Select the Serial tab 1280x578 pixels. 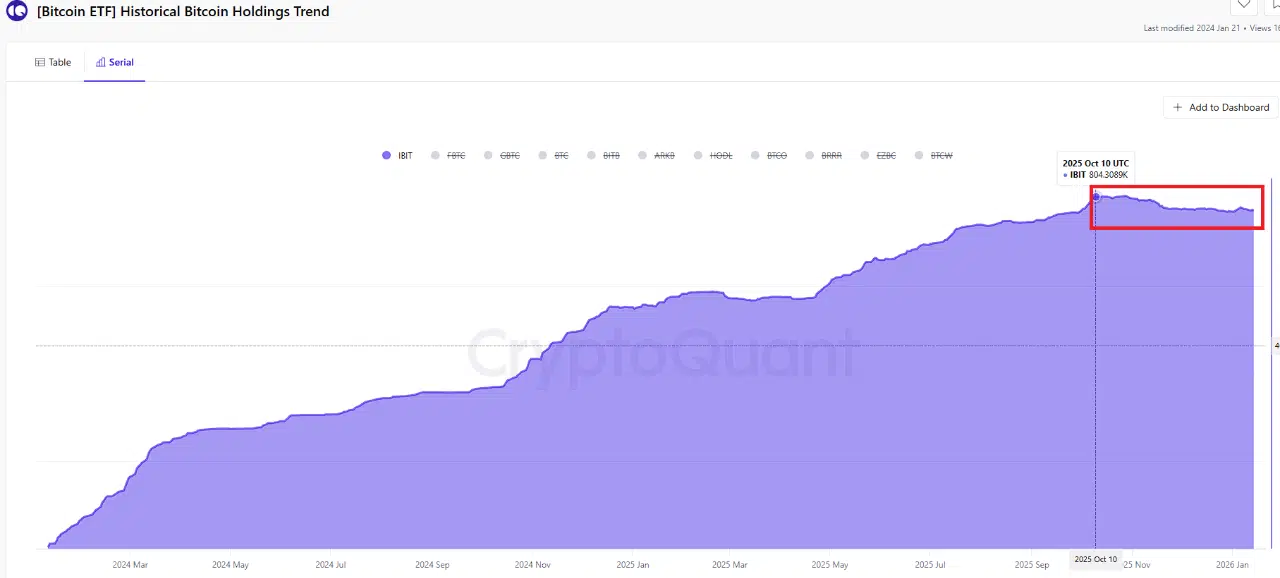click(x=114, y=61)
